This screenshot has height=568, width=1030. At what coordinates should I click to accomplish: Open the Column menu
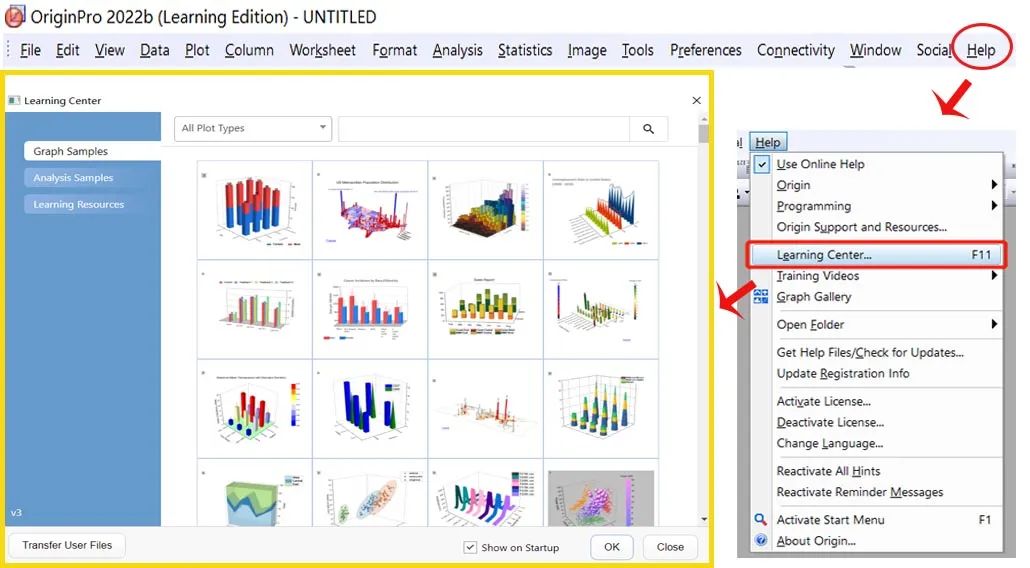coord(249,51)
